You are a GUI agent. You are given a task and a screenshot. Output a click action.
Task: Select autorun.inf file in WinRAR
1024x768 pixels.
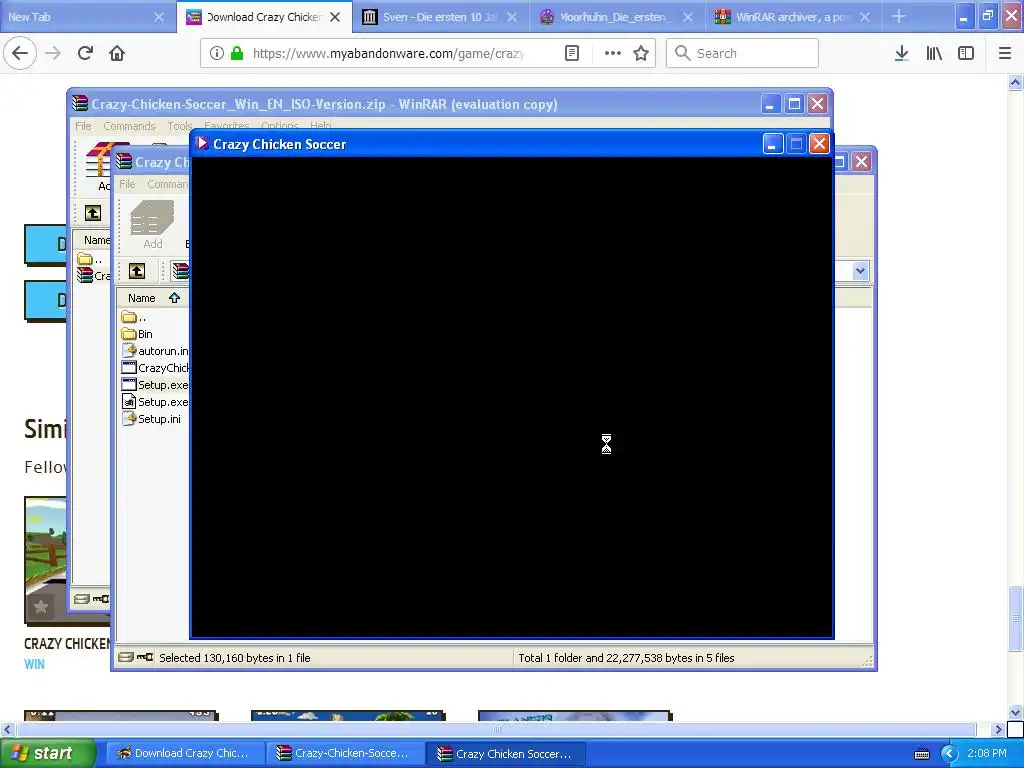click(x=155, y=351)
